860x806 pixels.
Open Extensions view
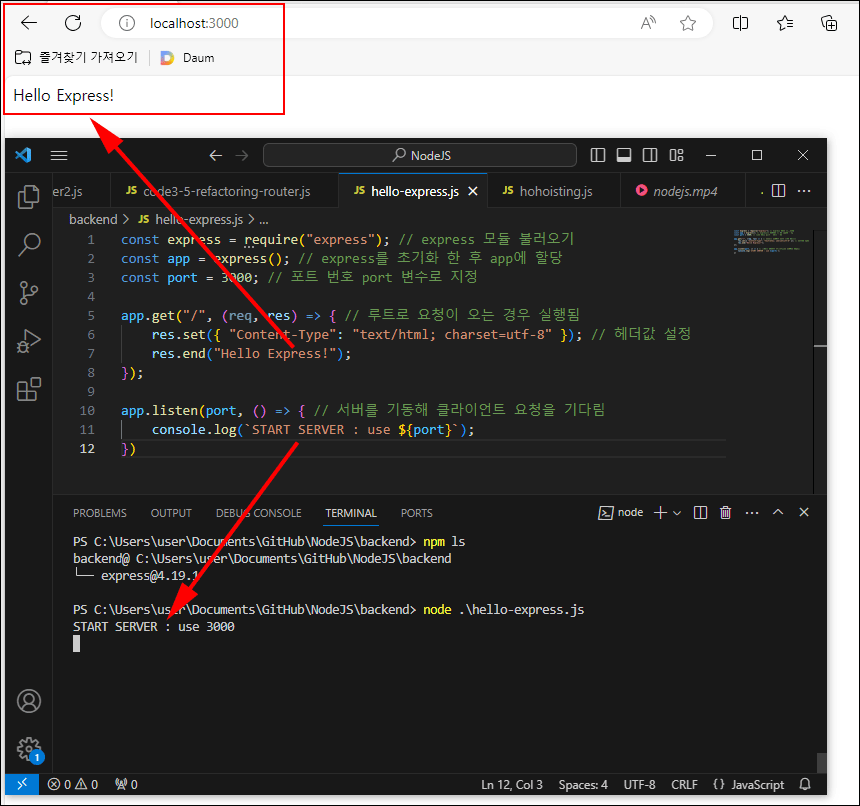click(29, 389)
